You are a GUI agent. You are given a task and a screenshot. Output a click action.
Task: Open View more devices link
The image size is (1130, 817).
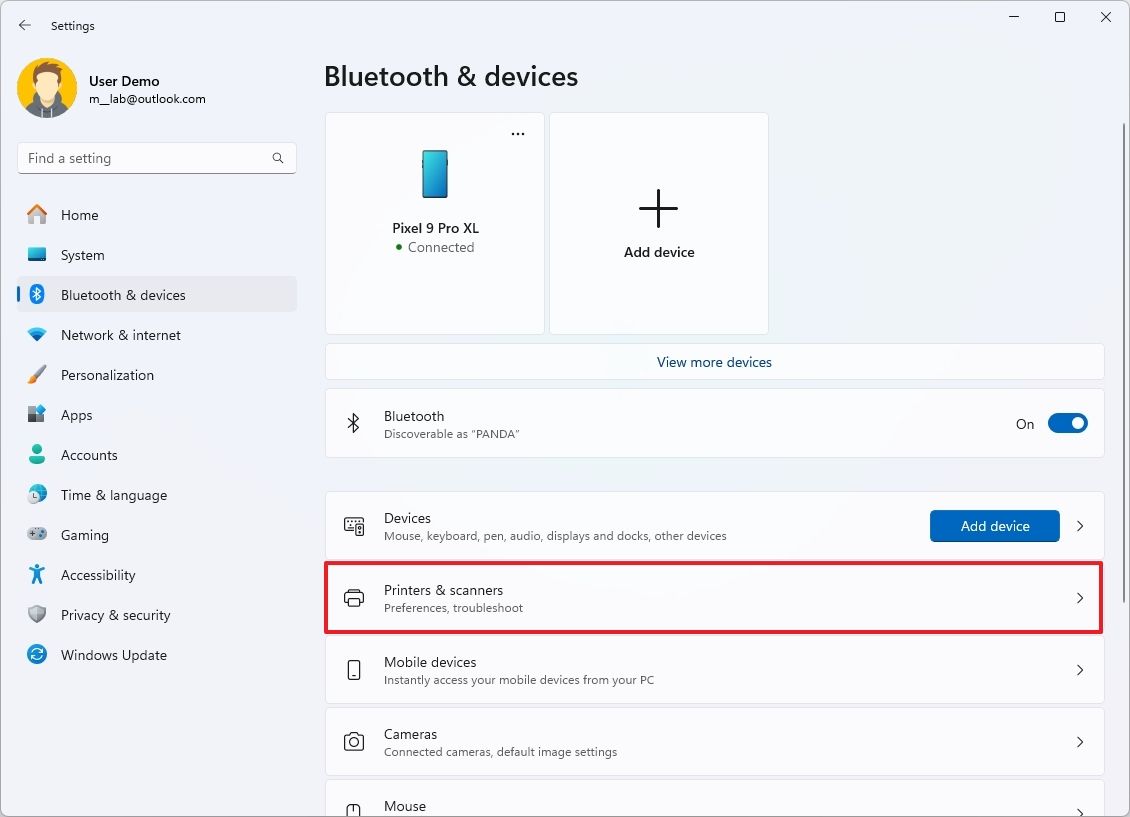(713, 362)
